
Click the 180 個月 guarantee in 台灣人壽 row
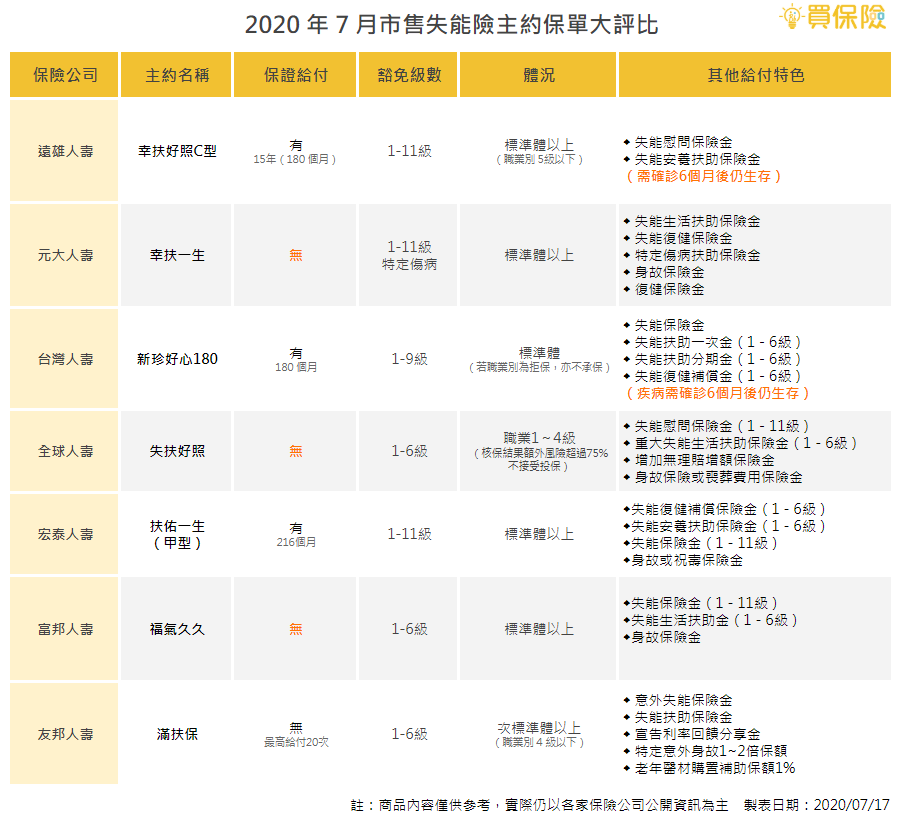296,367
